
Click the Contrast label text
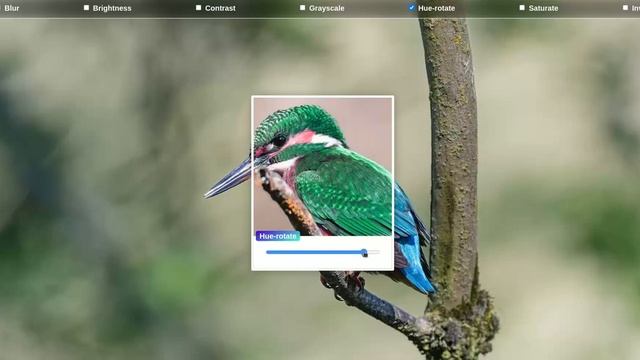click(x=220, y=8)
